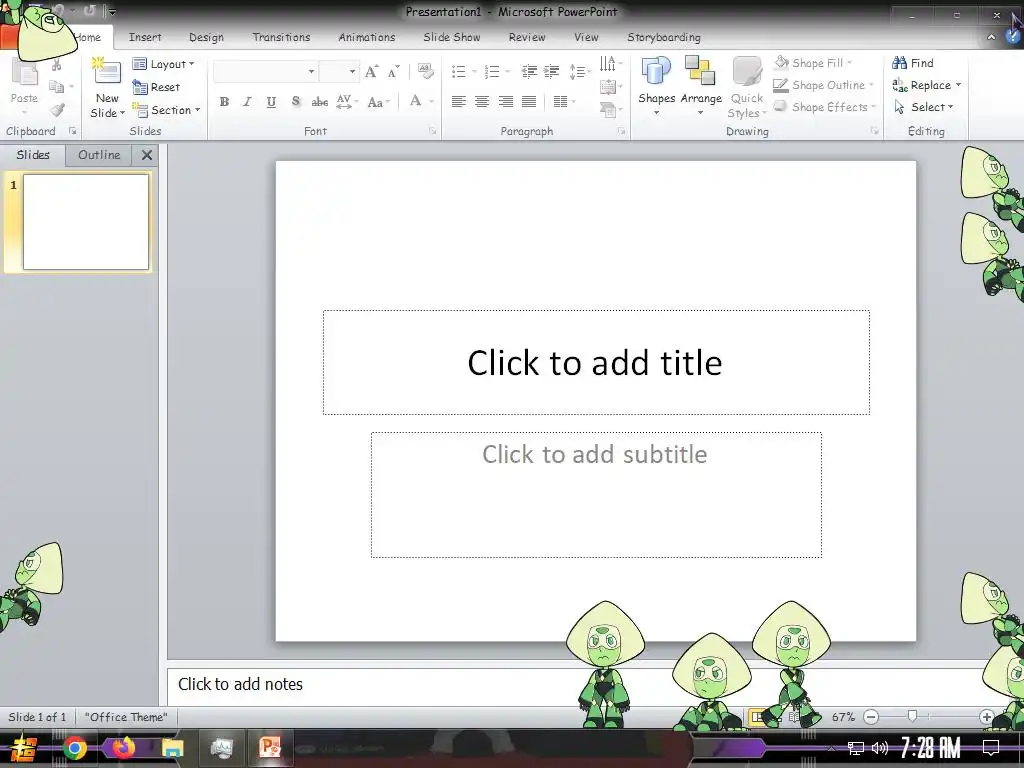Adjust the zoom slider handle
Screen dimensions: 1024x768
tap(912, 716)
